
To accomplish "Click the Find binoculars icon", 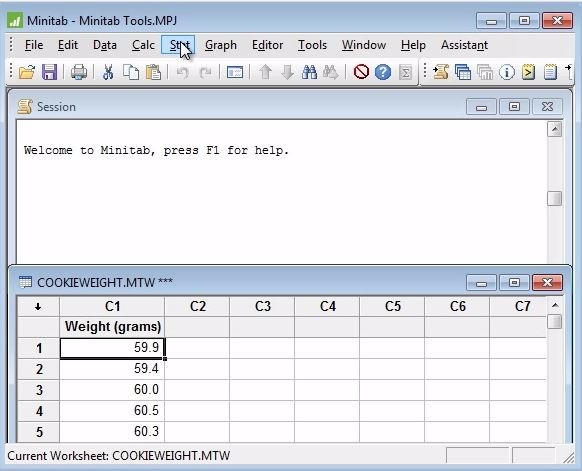I will click(x=309, y=72).
